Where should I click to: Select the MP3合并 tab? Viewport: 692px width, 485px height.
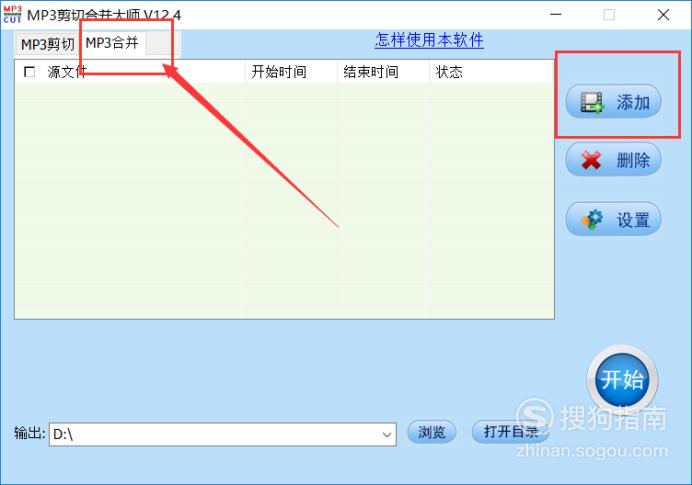[112, 43]
